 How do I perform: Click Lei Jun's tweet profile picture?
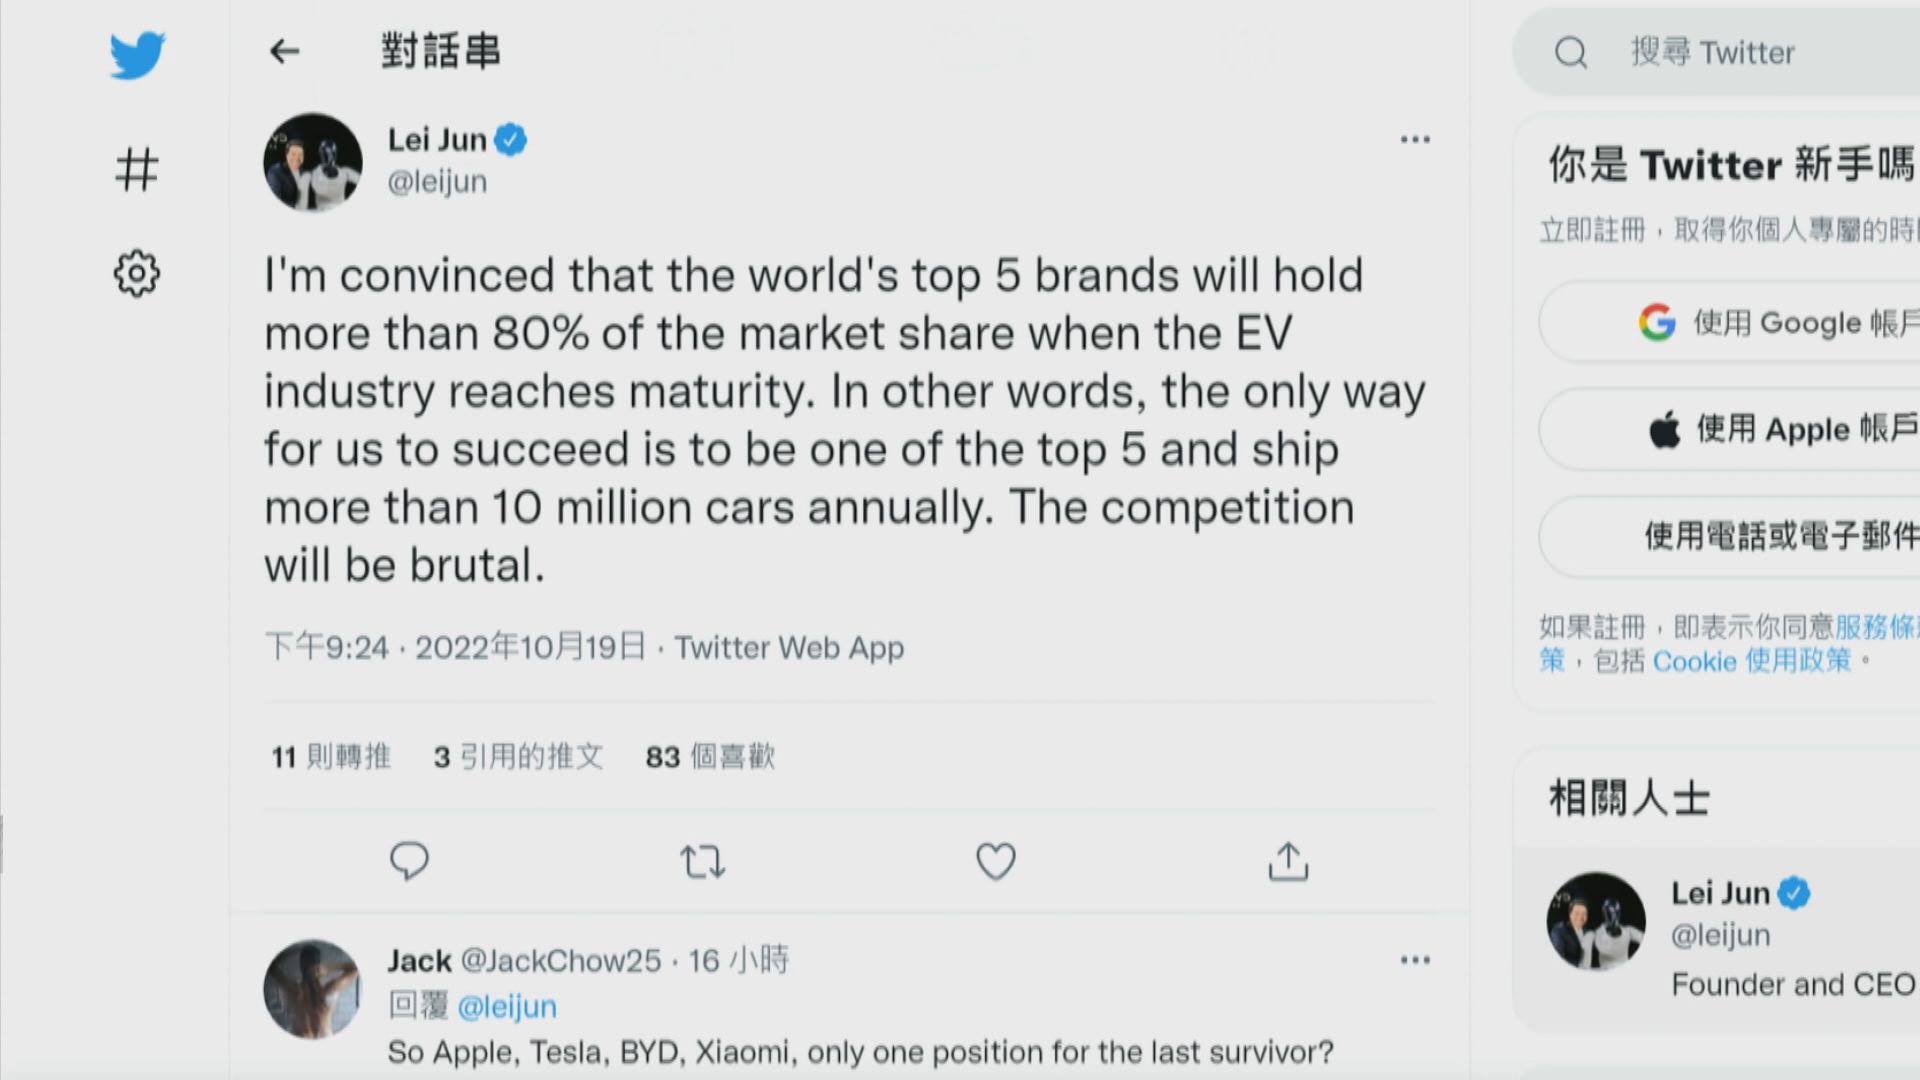point(313,162)
